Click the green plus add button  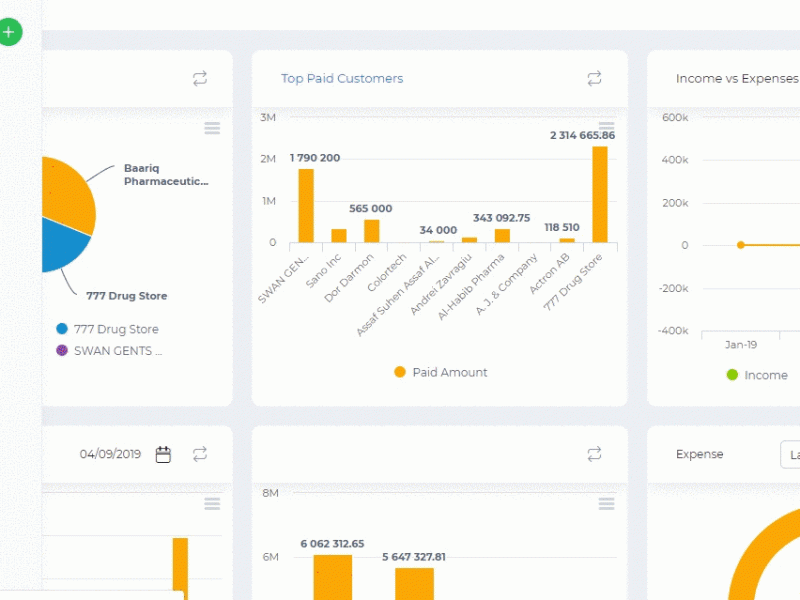9,32
